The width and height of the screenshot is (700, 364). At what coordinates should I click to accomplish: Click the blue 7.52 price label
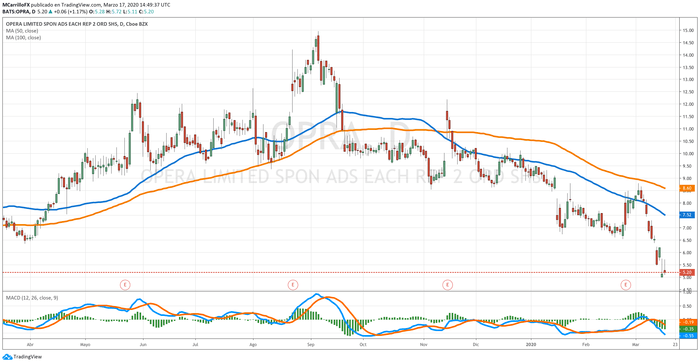point(687,215)
